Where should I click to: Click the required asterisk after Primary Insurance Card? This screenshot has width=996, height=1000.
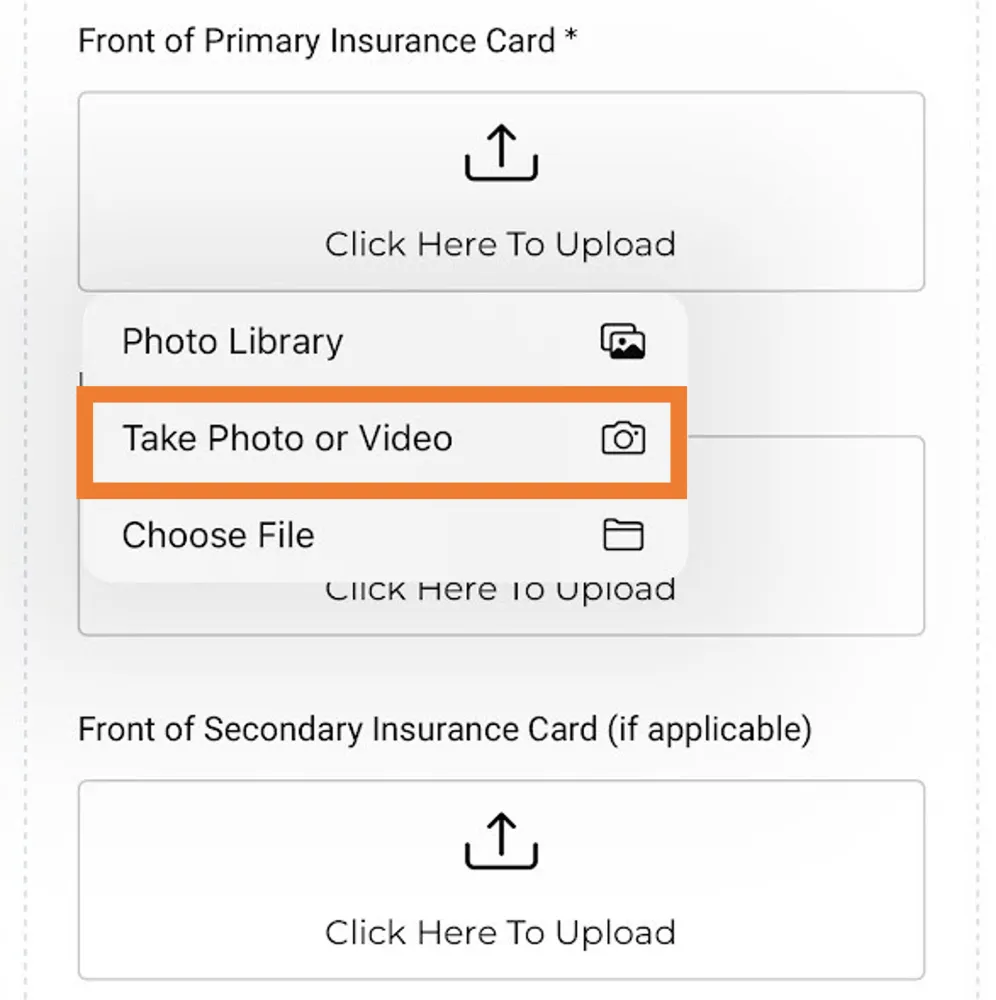pyautogui.click(x=571, y=36)
